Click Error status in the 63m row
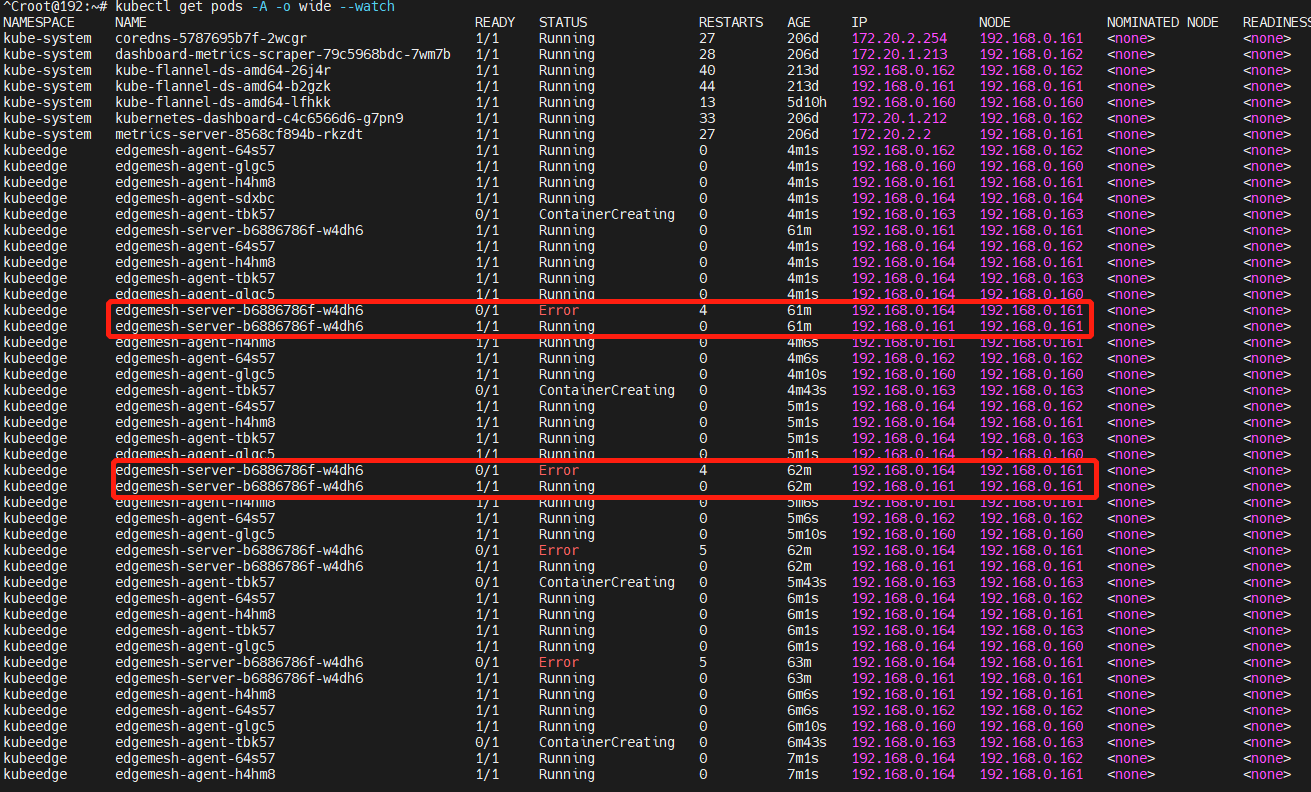This screenshot has height=792, width=1311. coord(559,662)
